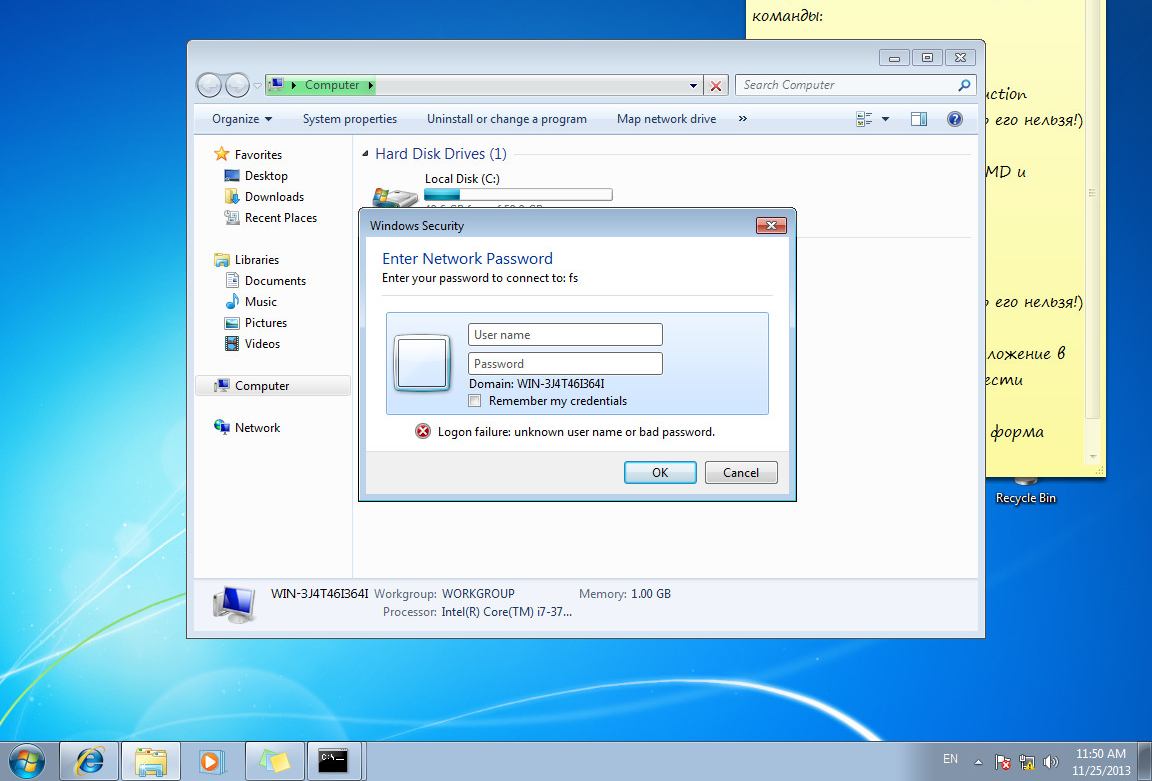Click the user account picture tile
This screenshot has width=1152, height=781.
pos(422,363)
